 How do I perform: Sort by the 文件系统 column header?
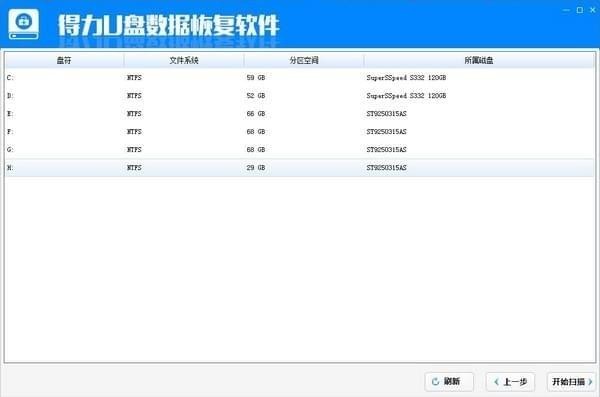[184, 60]
